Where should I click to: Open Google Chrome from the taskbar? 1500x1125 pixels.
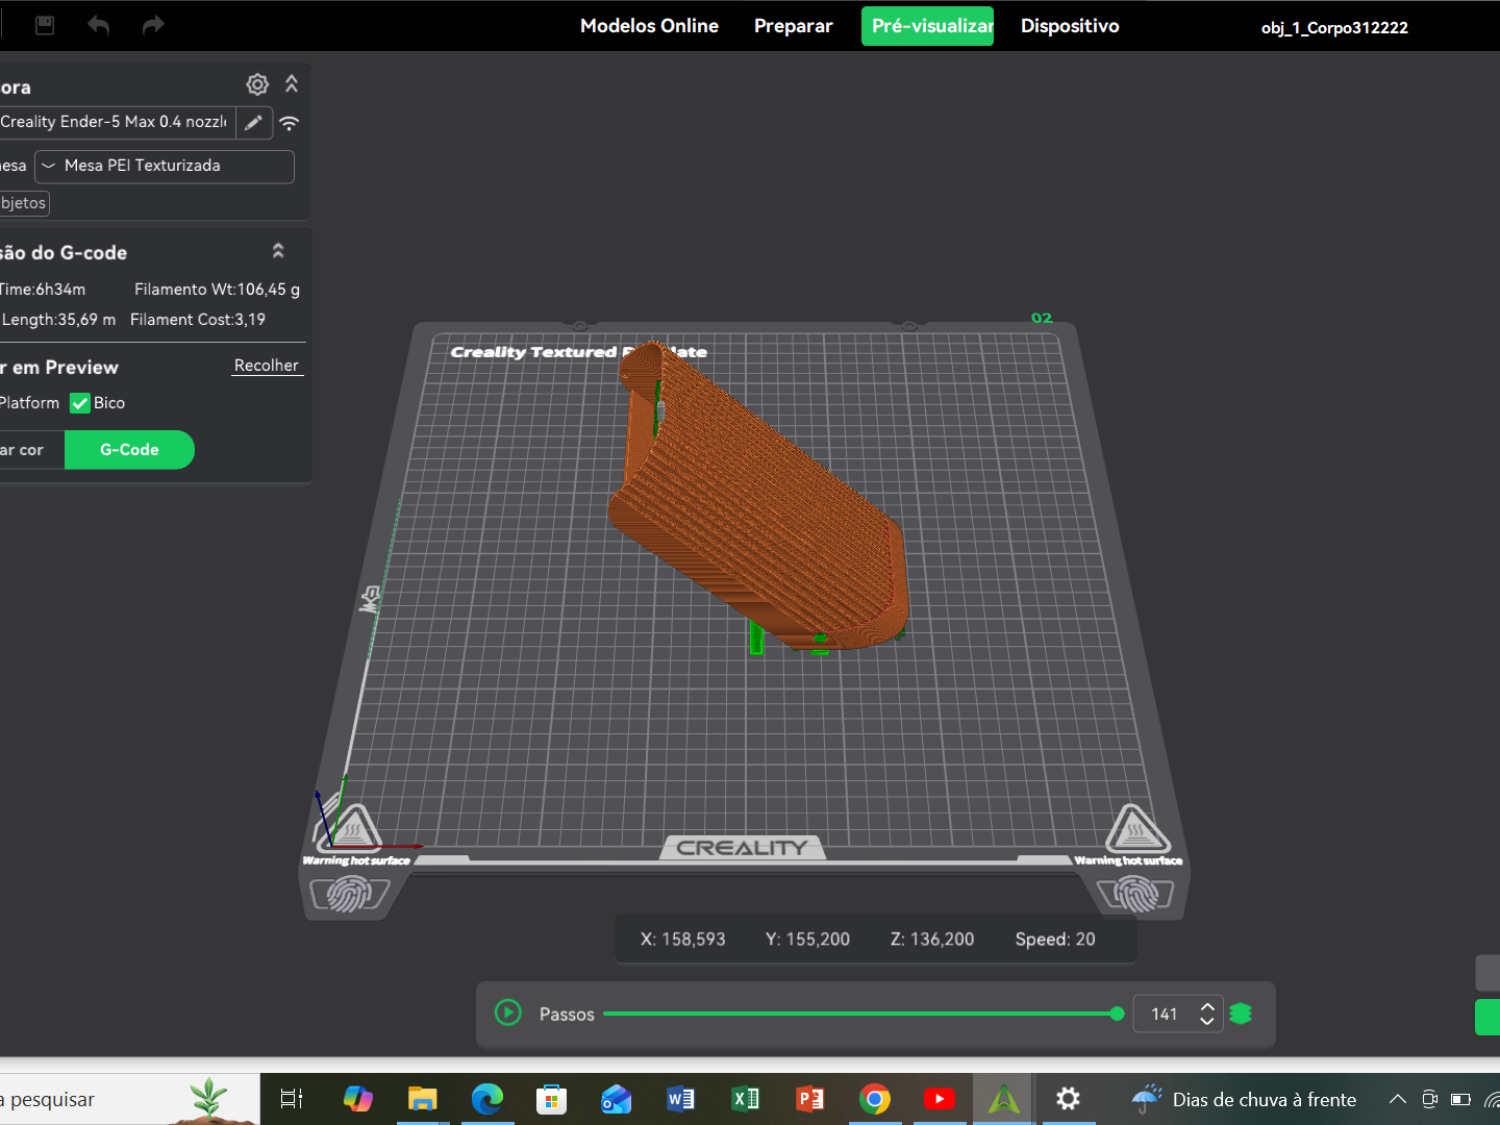coord(875,1099)
